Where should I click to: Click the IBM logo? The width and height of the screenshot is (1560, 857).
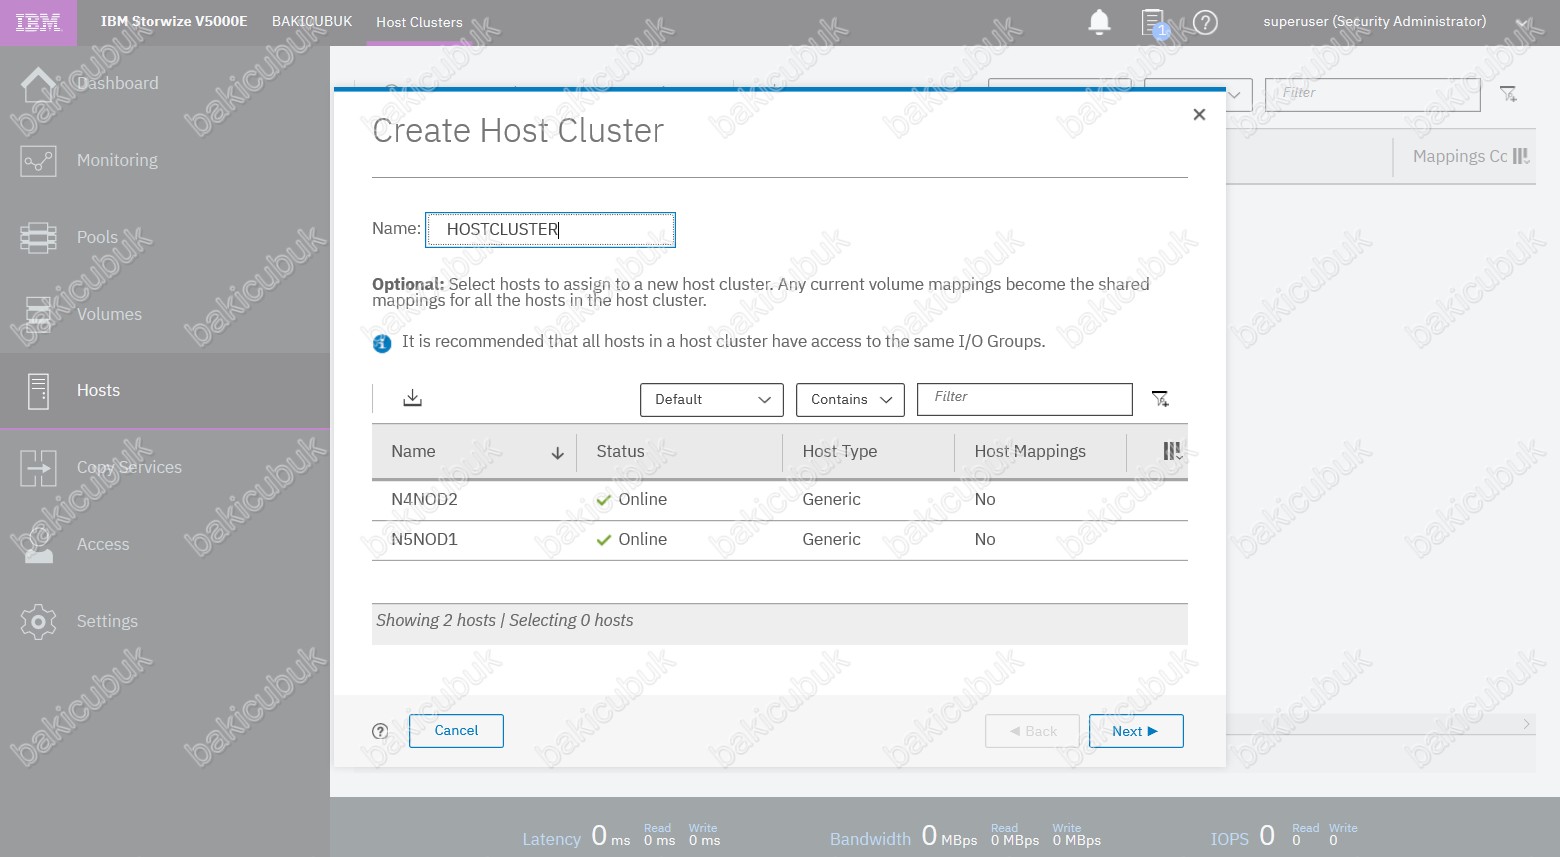(x=38, y=22)
